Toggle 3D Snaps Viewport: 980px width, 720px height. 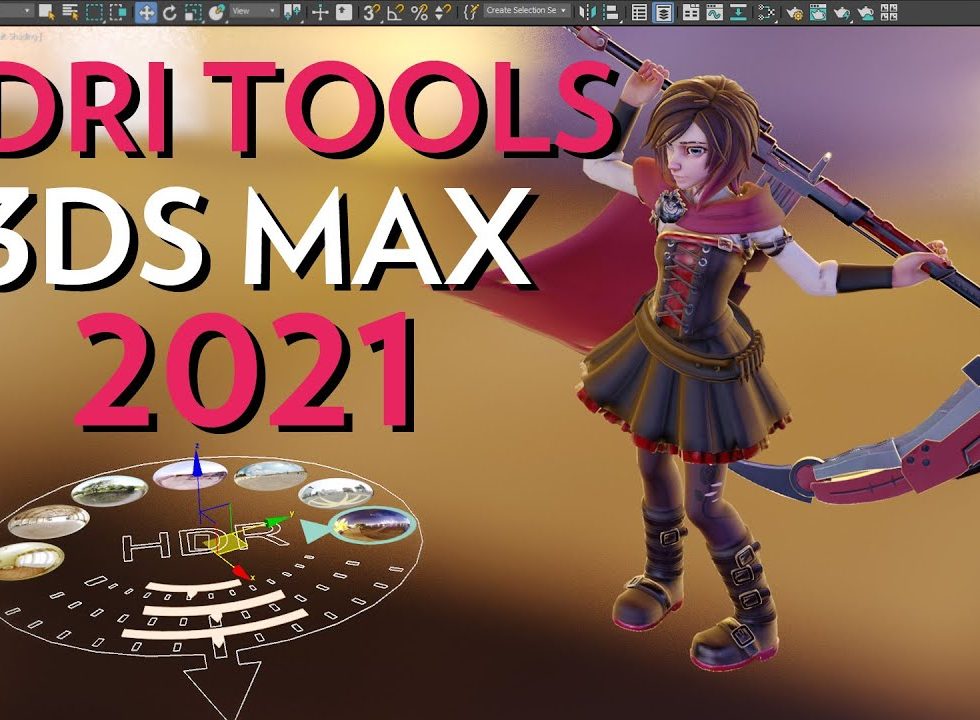[x=371, y=12]
